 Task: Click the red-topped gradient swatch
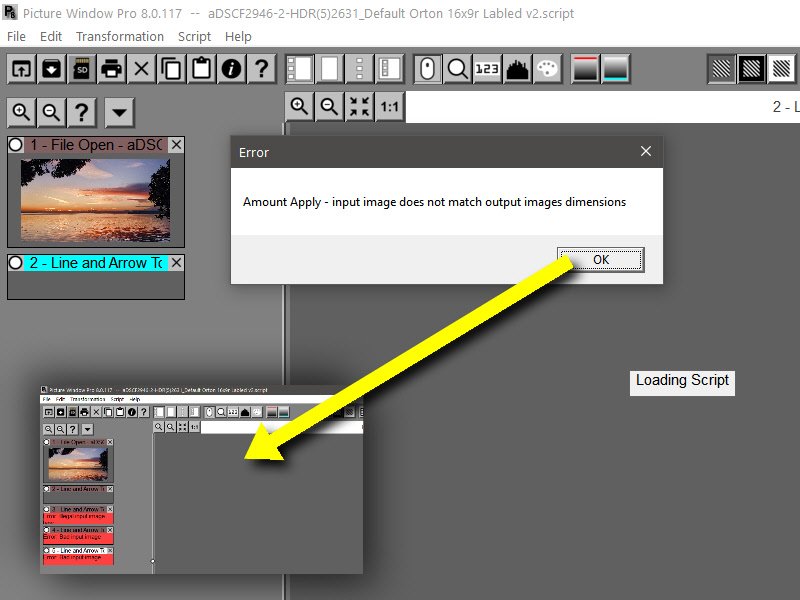point(586,69)
